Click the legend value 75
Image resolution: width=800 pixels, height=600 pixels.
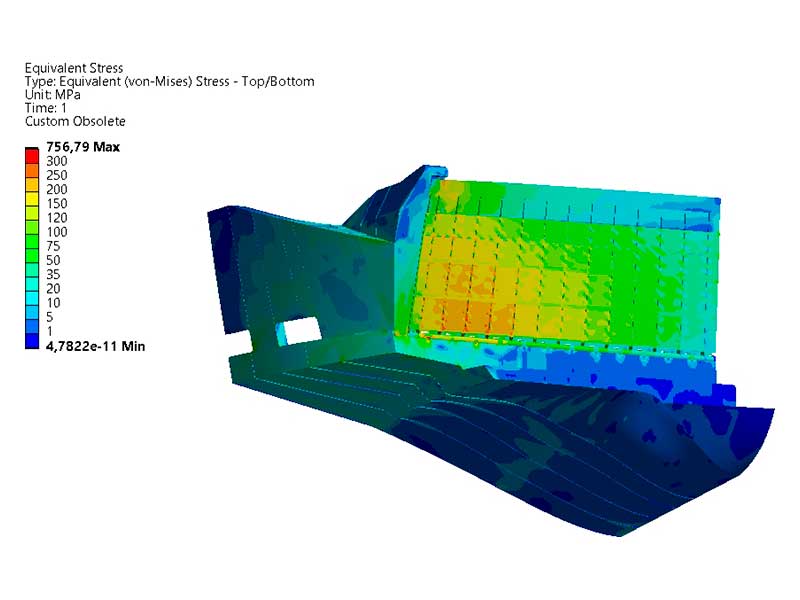53,246
